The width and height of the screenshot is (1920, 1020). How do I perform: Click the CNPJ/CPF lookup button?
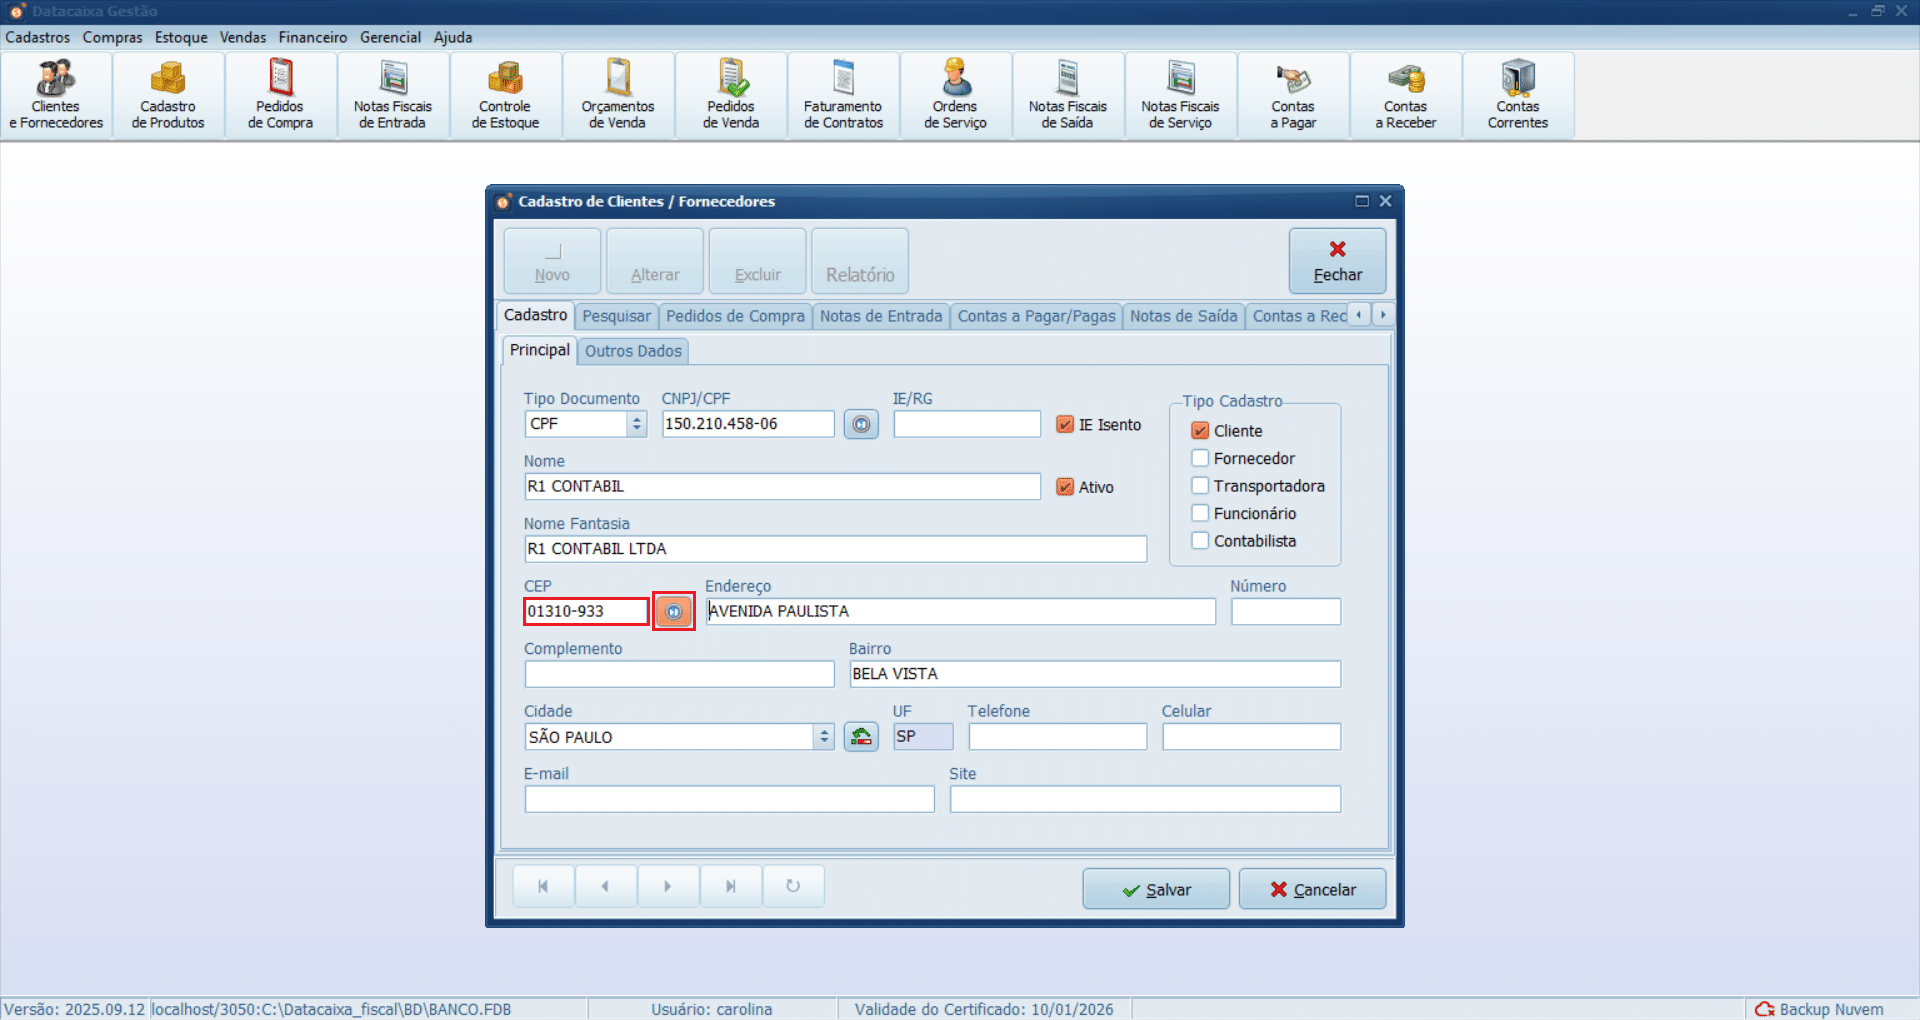click(x=861, y=424)
